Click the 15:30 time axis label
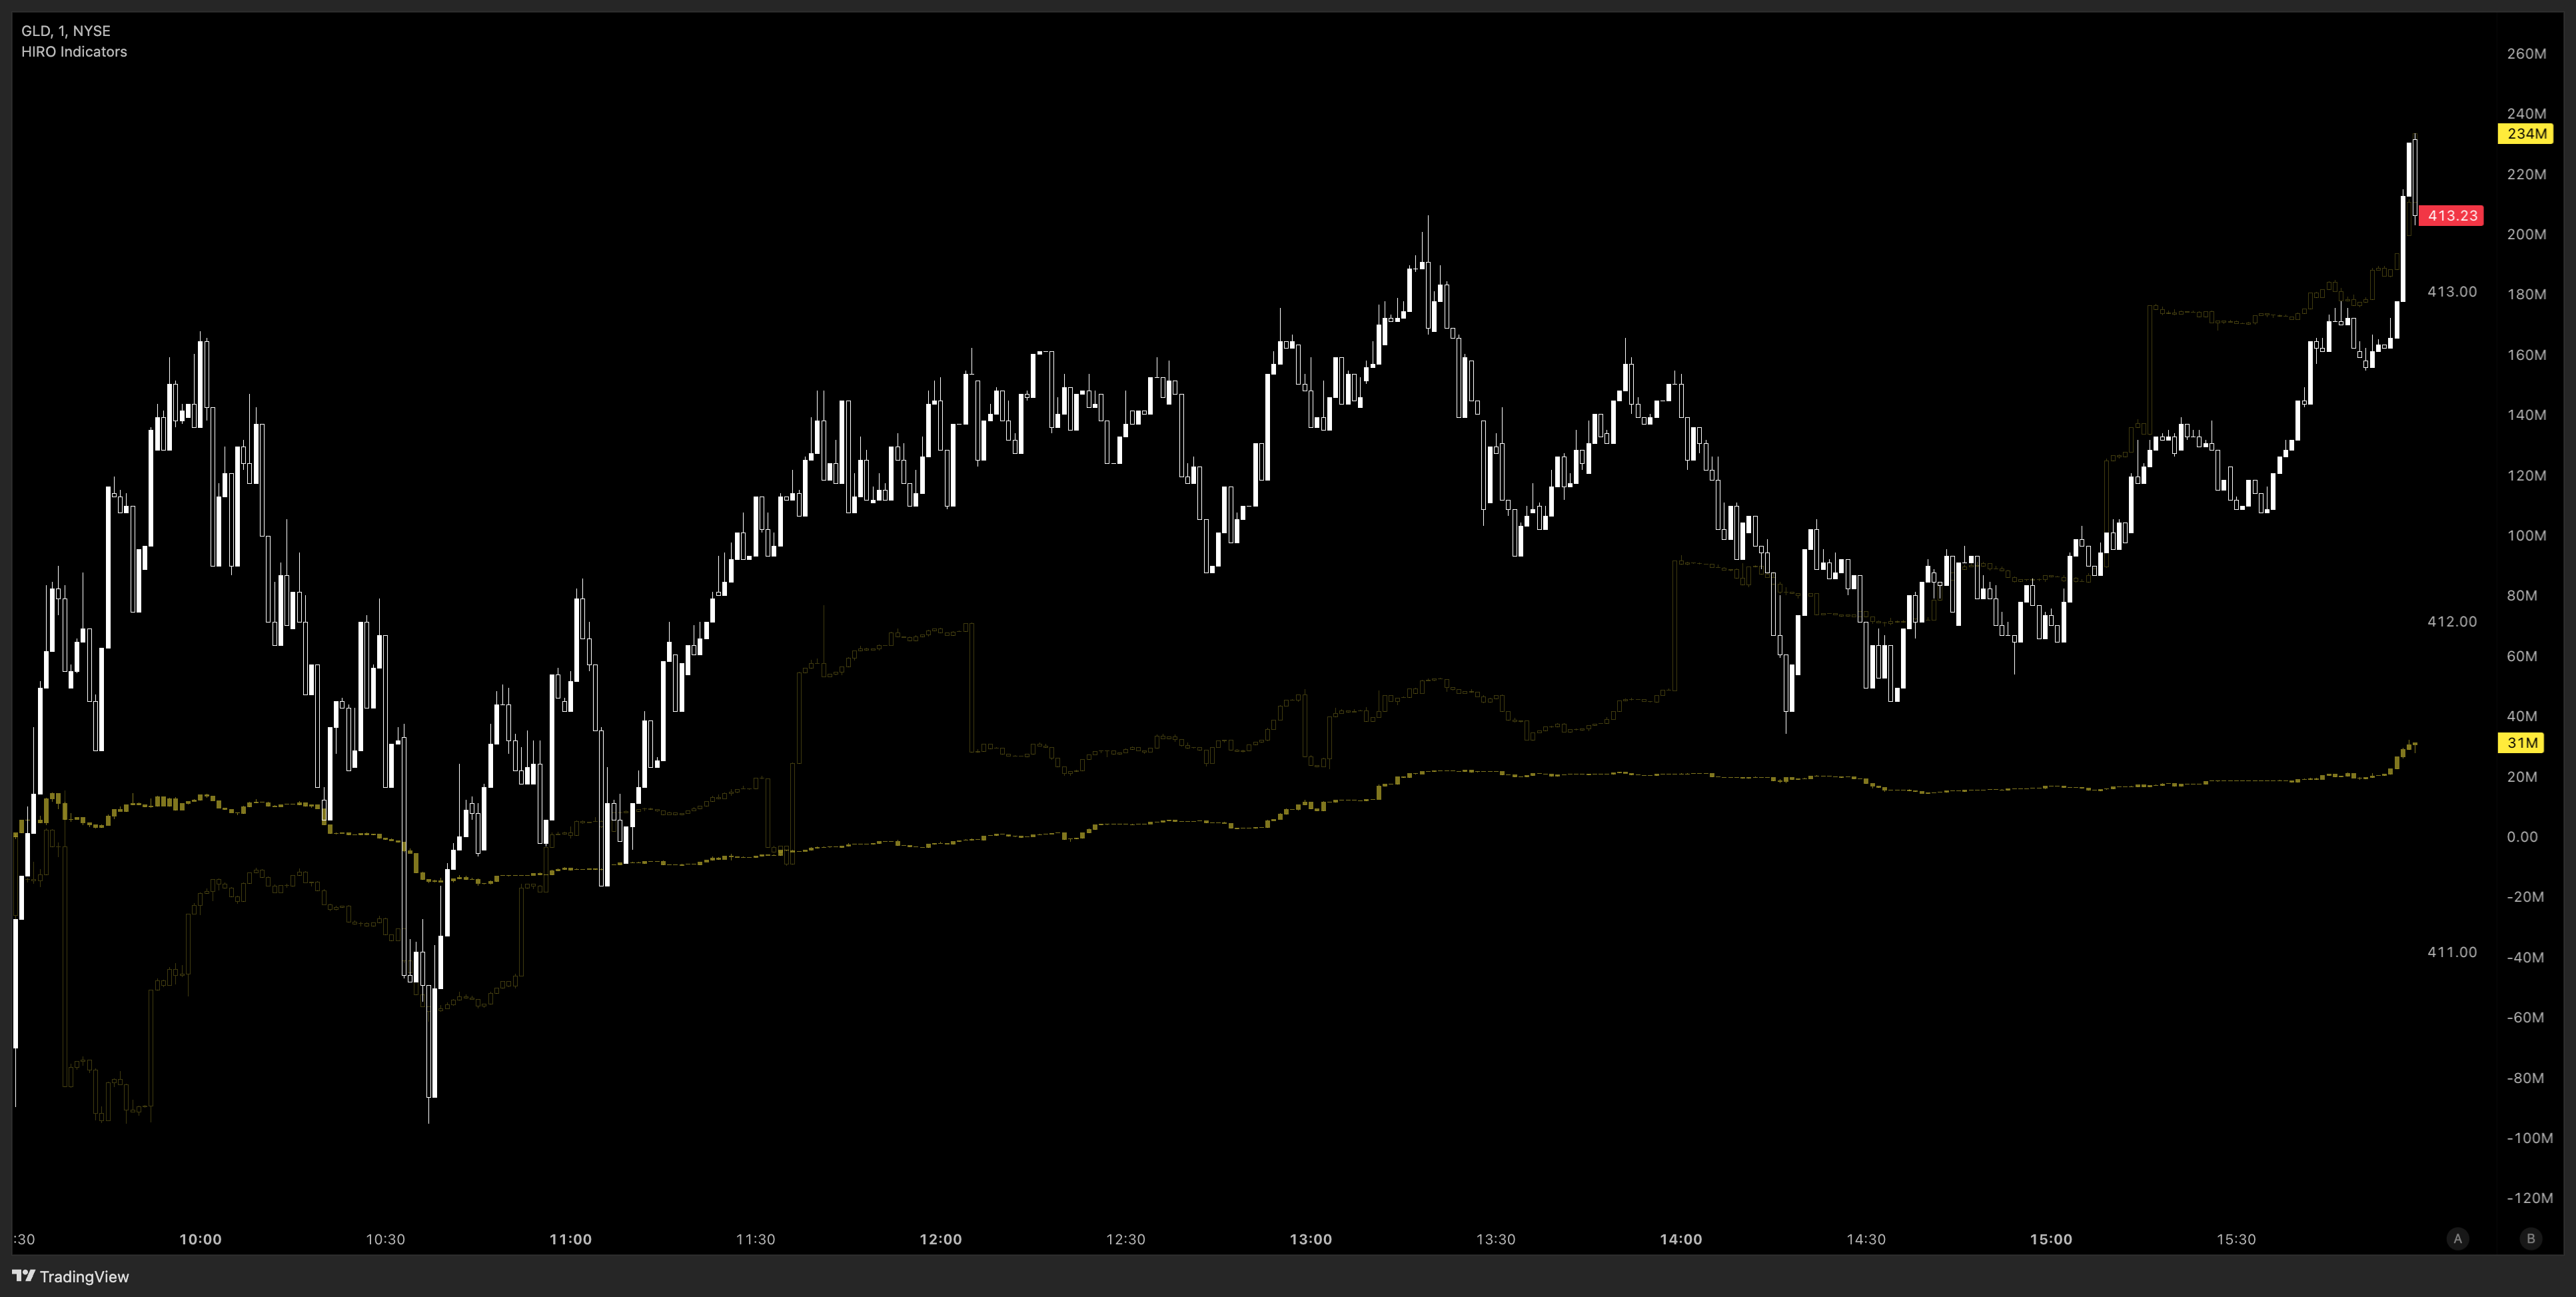Screen dimensions: 2576x1297 (x=2235, y=1239)
